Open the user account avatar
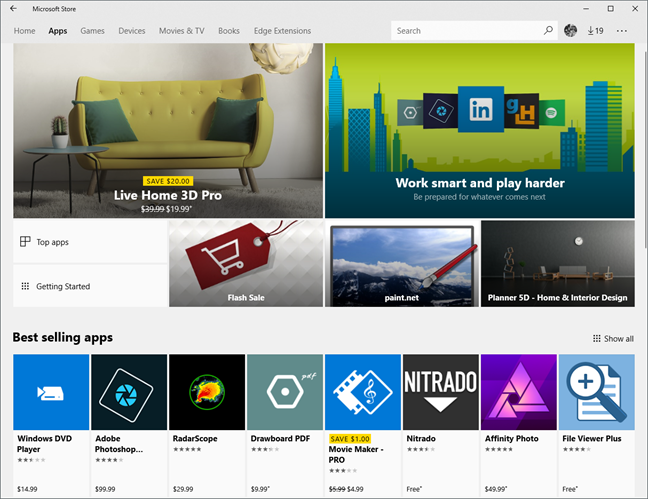This screenshot has width=648, height=499. [571, 30]
